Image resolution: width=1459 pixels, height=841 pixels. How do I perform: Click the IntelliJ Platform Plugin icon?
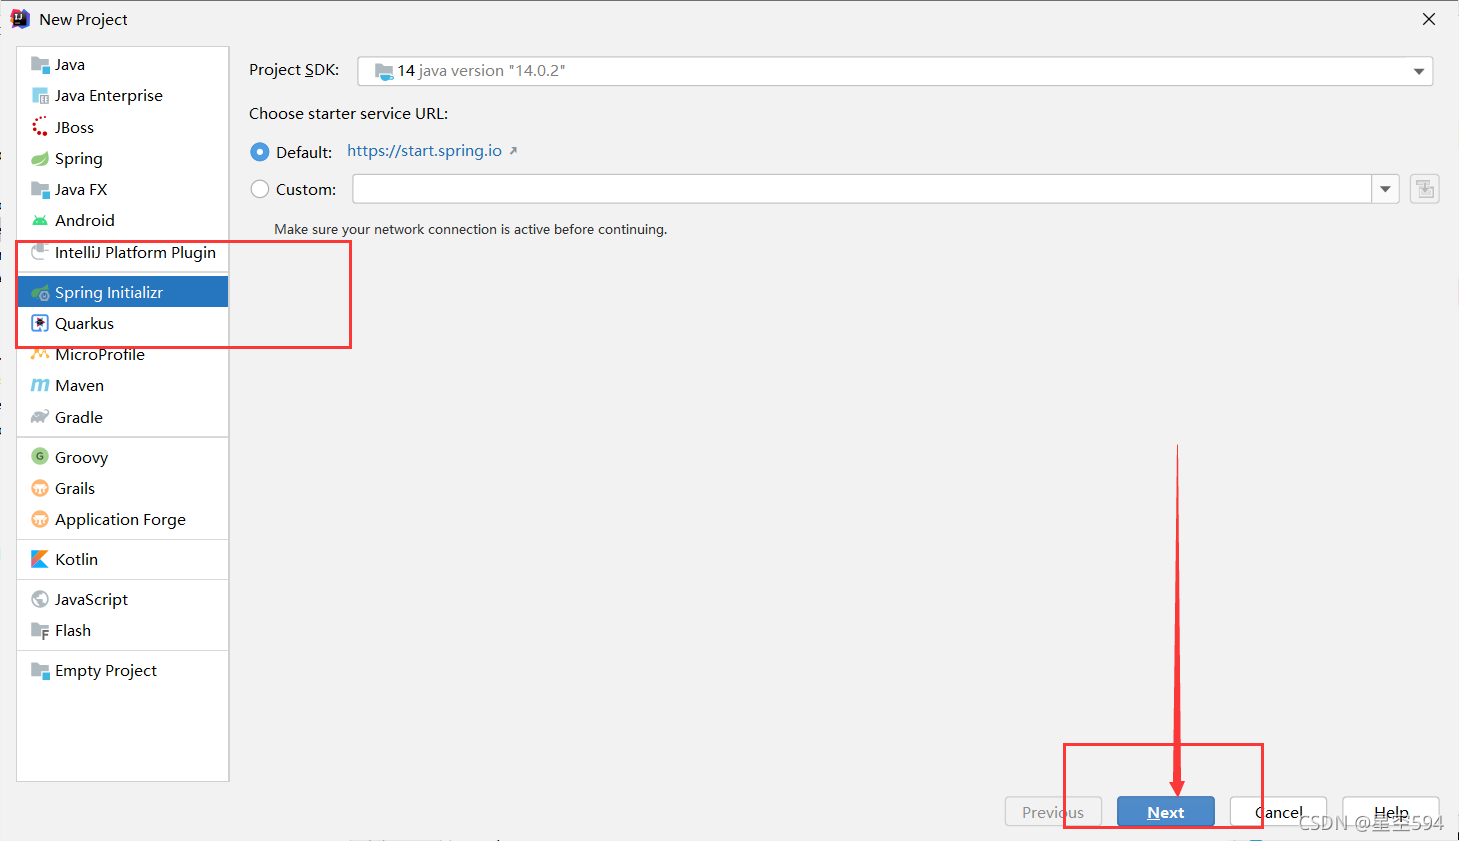point(40,252)
